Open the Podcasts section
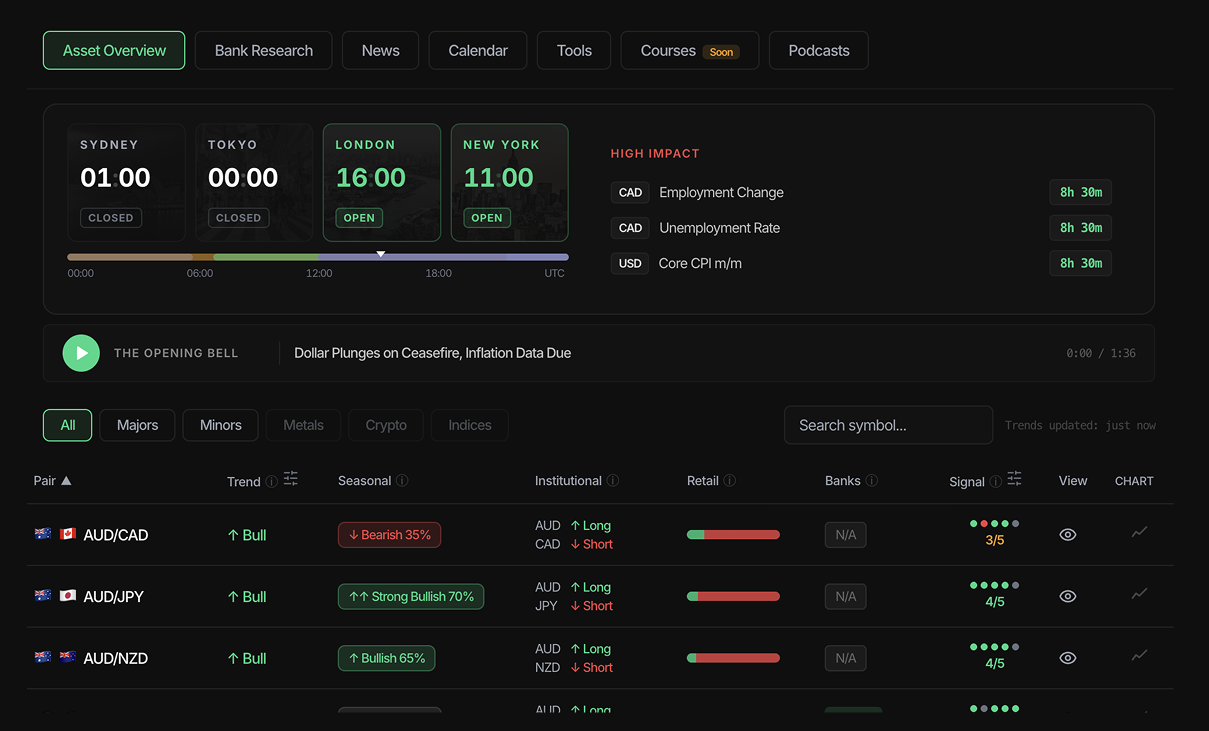 (818, 50)
